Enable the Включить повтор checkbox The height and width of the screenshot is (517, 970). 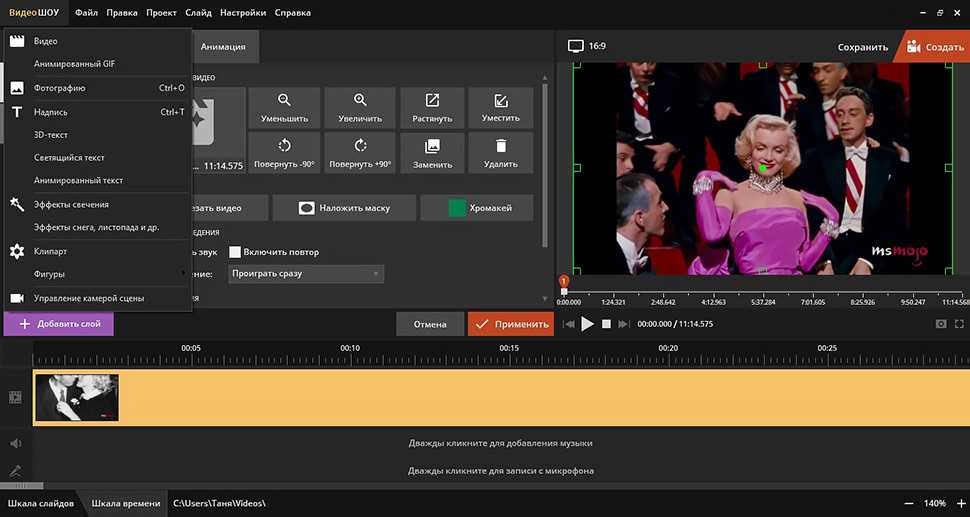coord(236,252)
